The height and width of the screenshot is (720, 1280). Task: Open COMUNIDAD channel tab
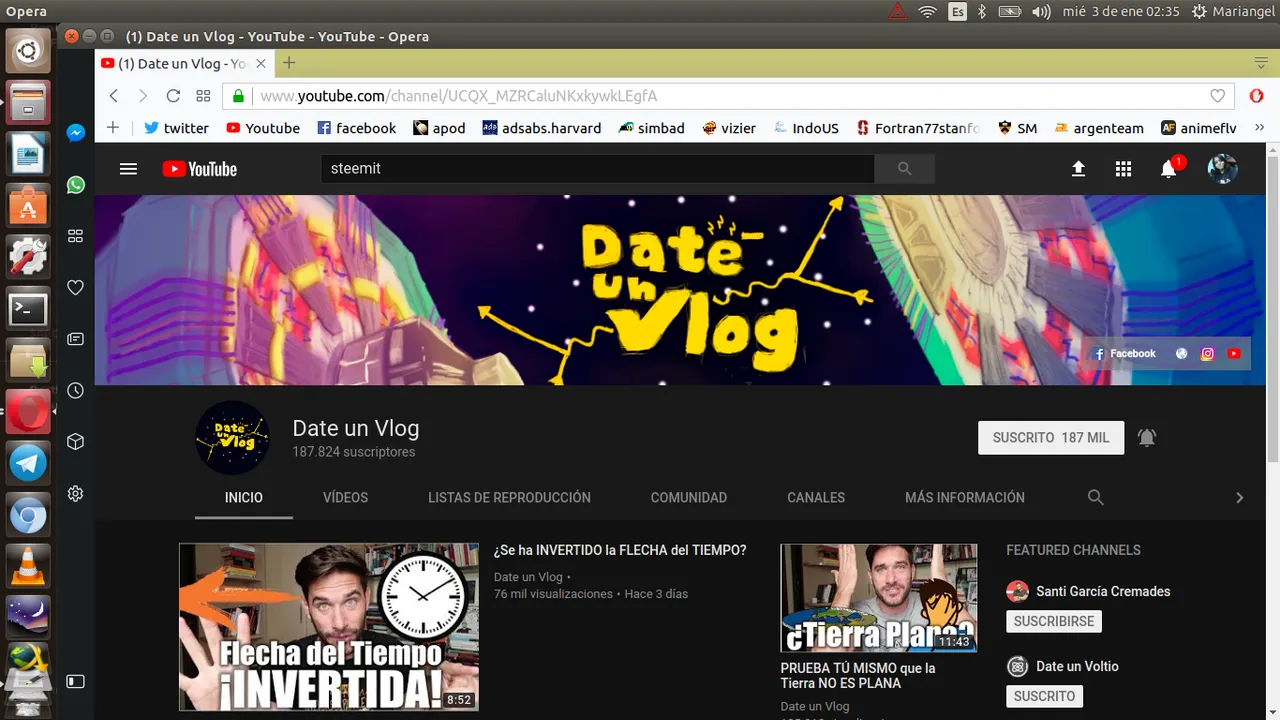pyautogui.click(x=689, y=497)
